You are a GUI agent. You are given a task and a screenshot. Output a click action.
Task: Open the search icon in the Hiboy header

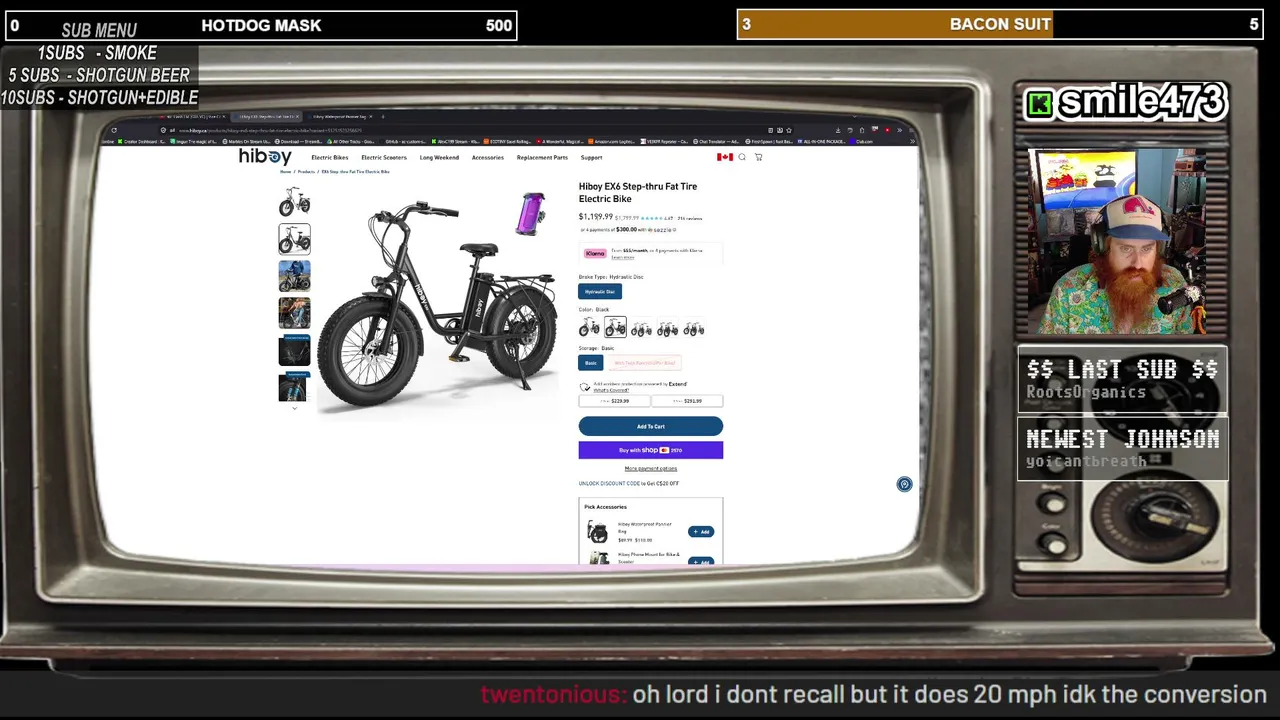742,157
